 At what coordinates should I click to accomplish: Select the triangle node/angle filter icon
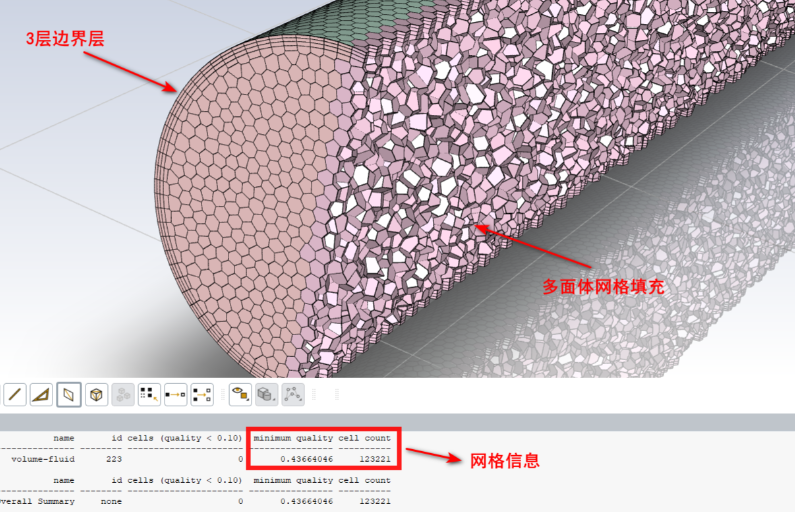coord(41,395)
